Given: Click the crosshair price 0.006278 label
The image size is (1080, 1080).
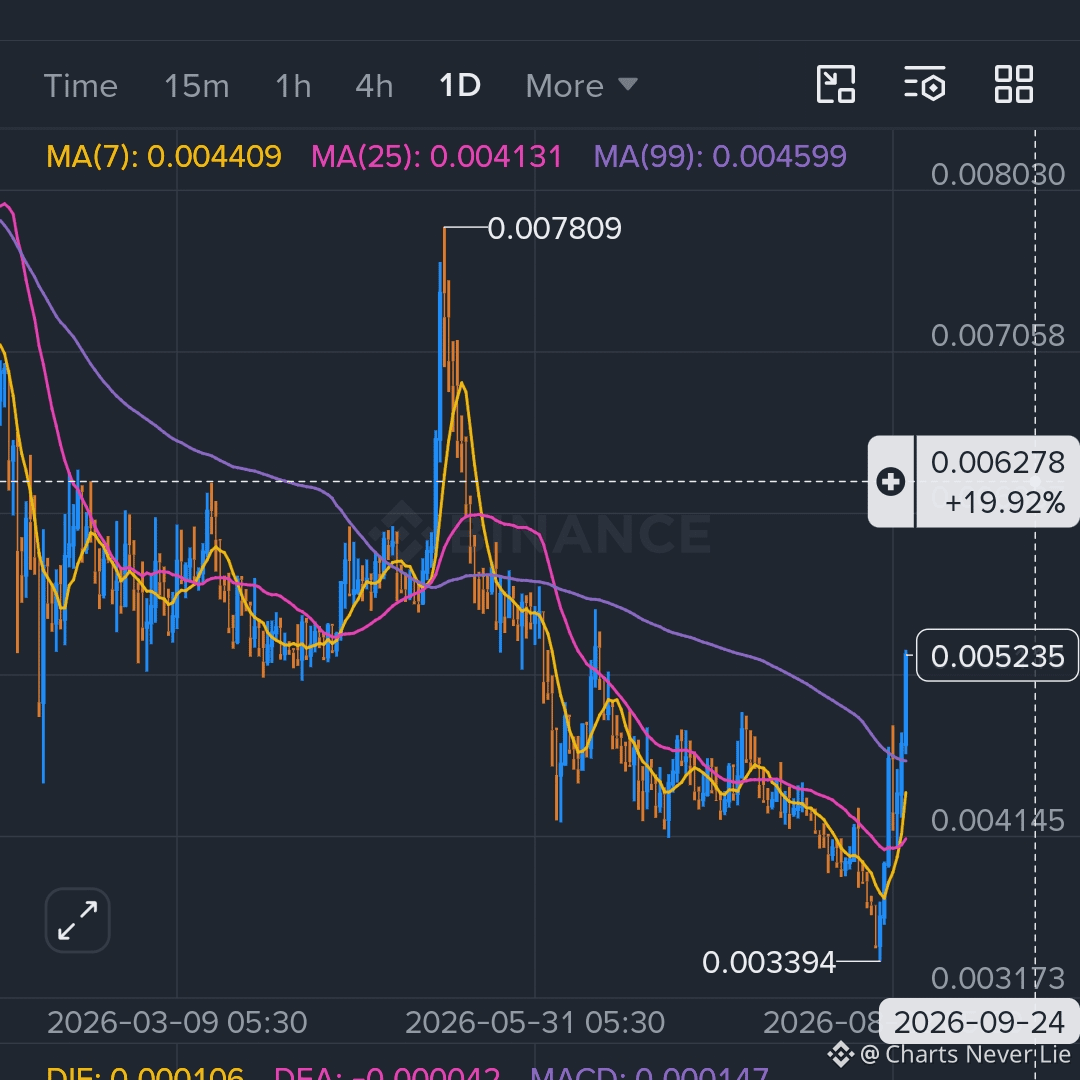Looking at the screenshot, I should (997, 462).
